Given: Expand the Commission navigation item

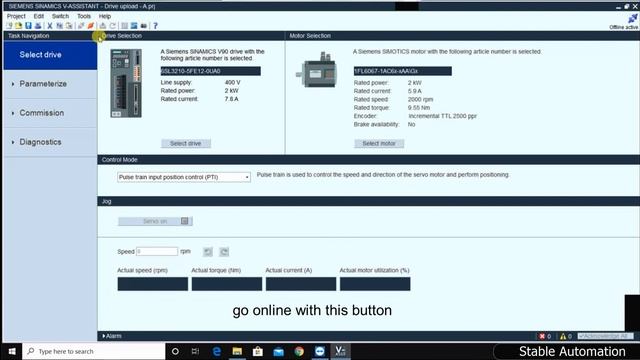Looking at the screenshot, I should point(50,113).
